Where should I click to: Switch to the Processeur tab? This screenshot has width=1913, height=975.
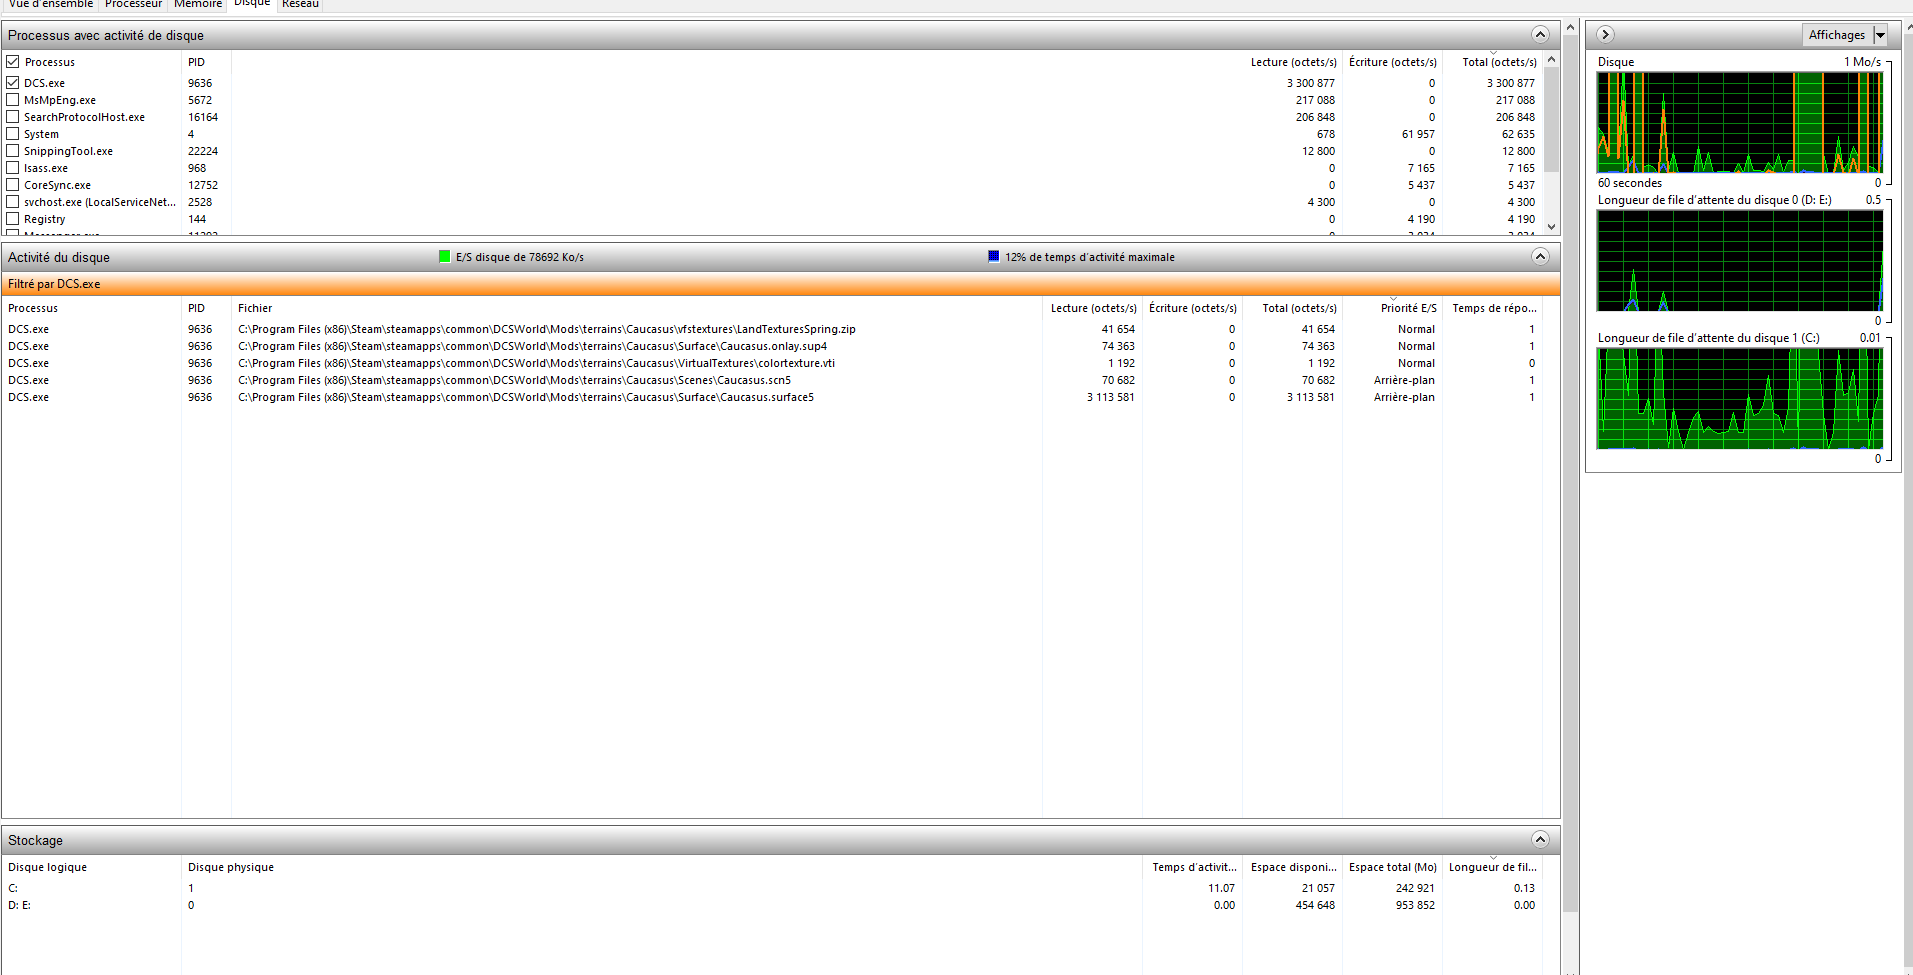coord(133,4)
